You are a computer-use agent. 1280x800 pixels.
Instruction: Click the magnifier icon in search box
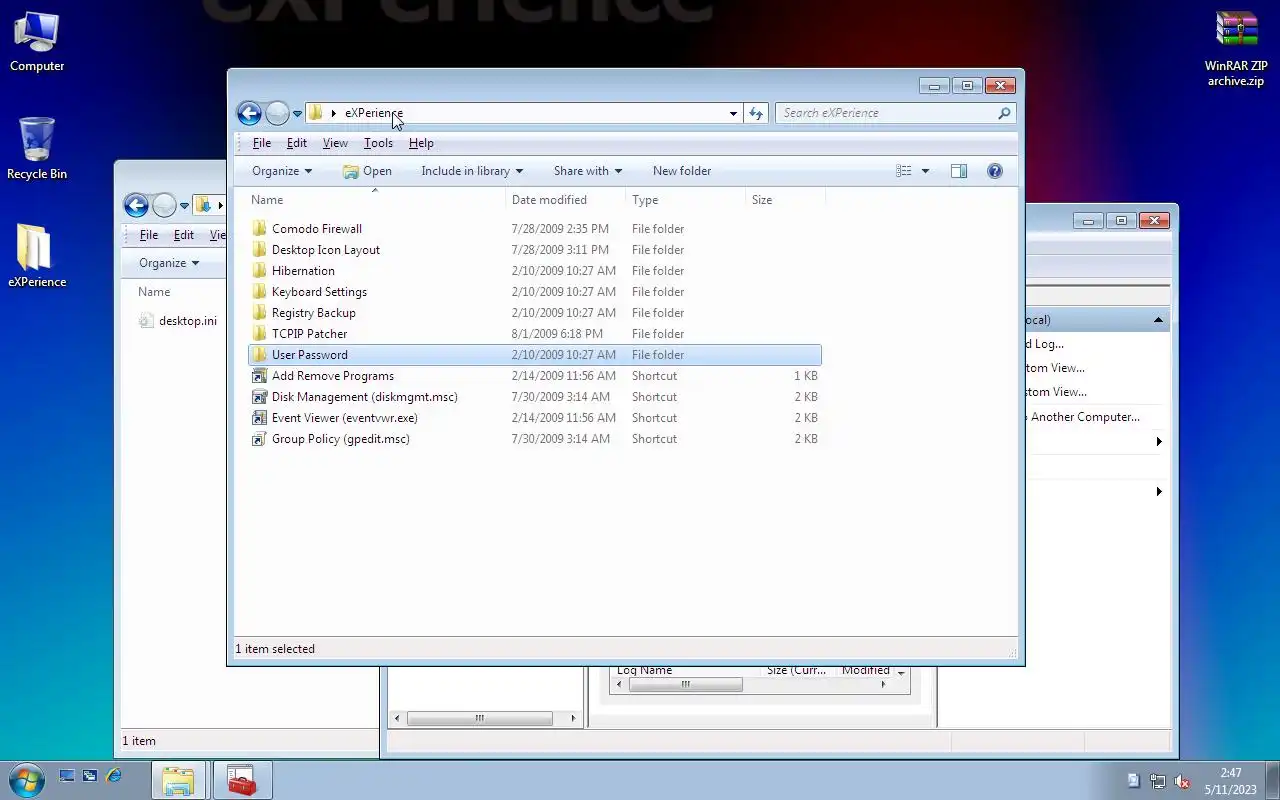click(x=1004, y=113)
